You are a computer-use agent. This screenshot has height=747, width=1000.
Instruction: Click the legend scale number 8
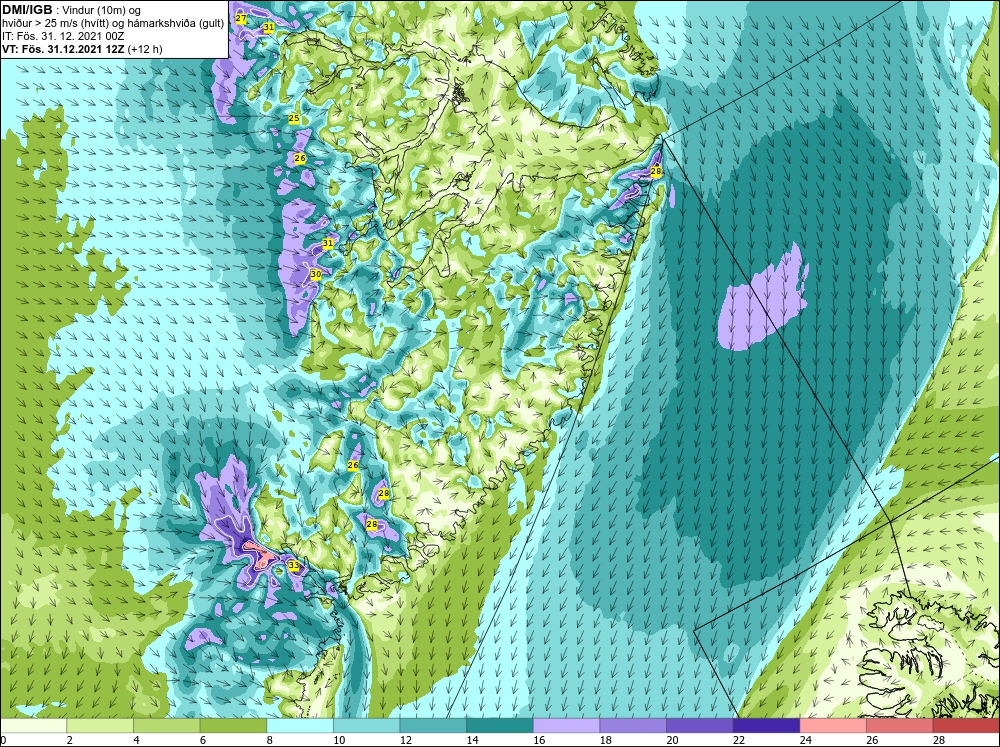[270, 740]
